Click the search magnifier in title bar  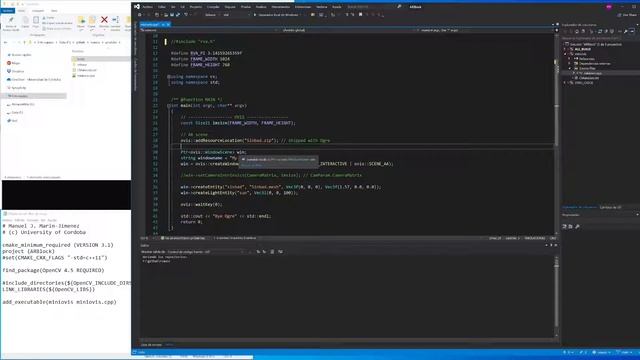point(399,7)
